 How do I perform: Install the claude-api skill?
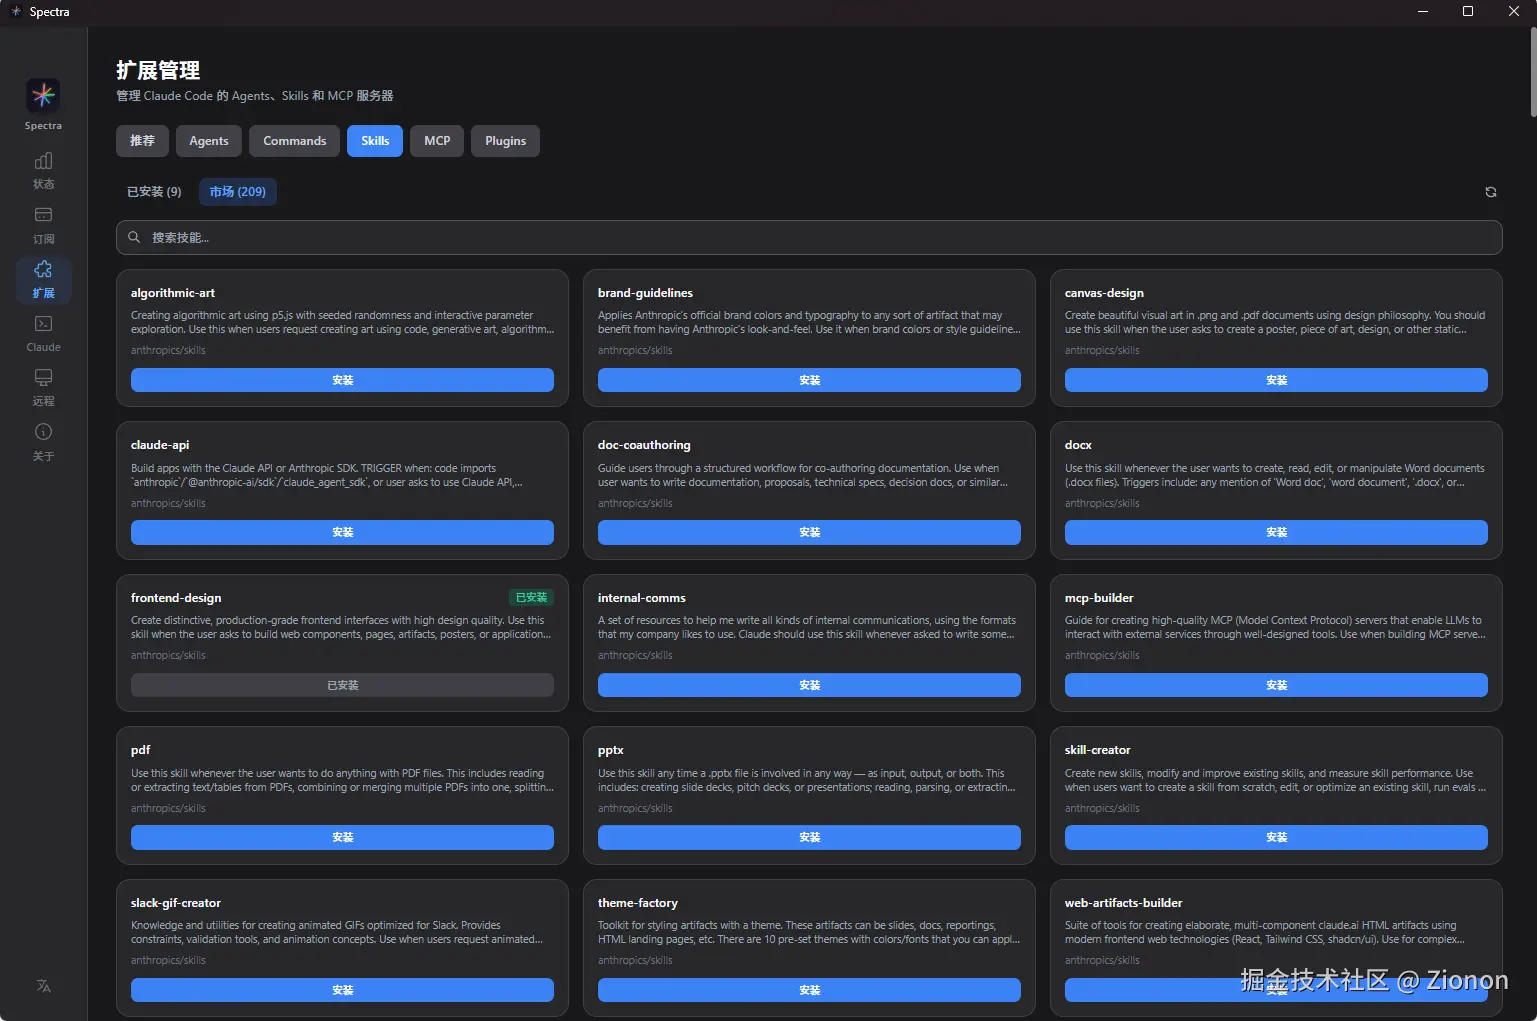pyautogui.click(x=342, y=532)
